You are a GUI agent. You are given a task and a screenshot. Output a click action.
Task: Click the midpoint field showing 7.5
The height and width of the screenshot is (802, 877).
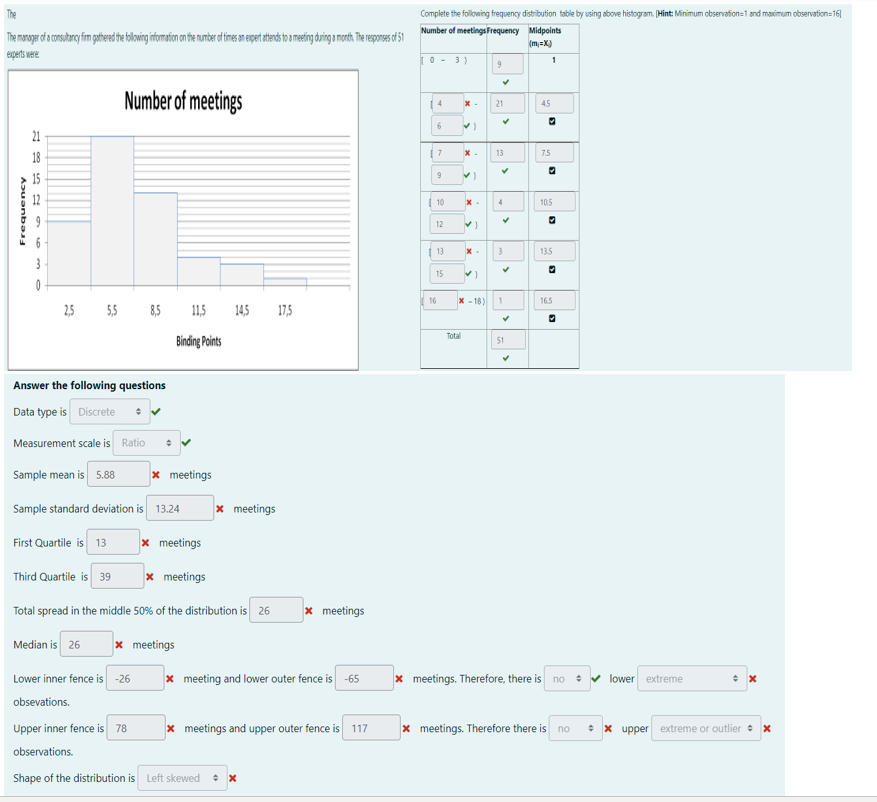555,153
